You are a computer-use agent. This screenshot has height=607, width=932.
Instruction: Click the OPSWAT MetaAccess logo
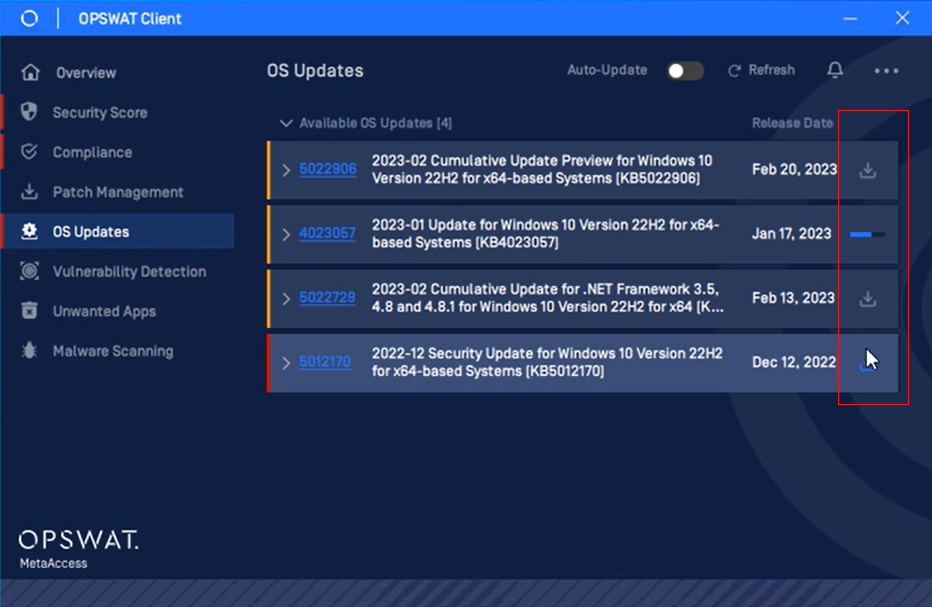tap(78, 549)
